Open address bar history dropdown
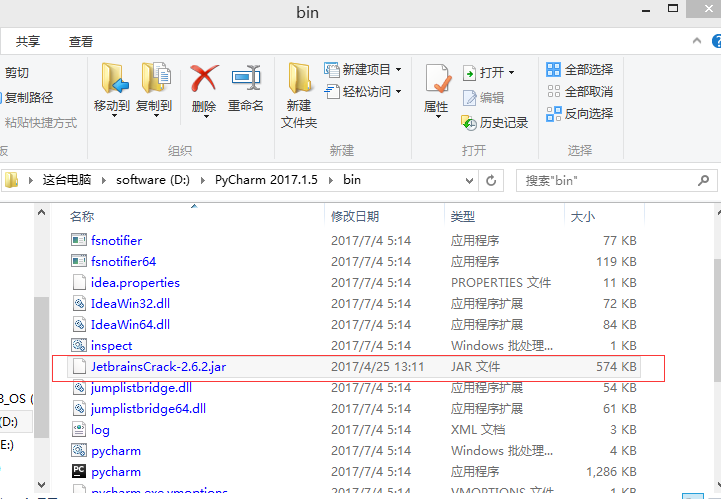Screen dimensions: 721x499 click(469, 180)
